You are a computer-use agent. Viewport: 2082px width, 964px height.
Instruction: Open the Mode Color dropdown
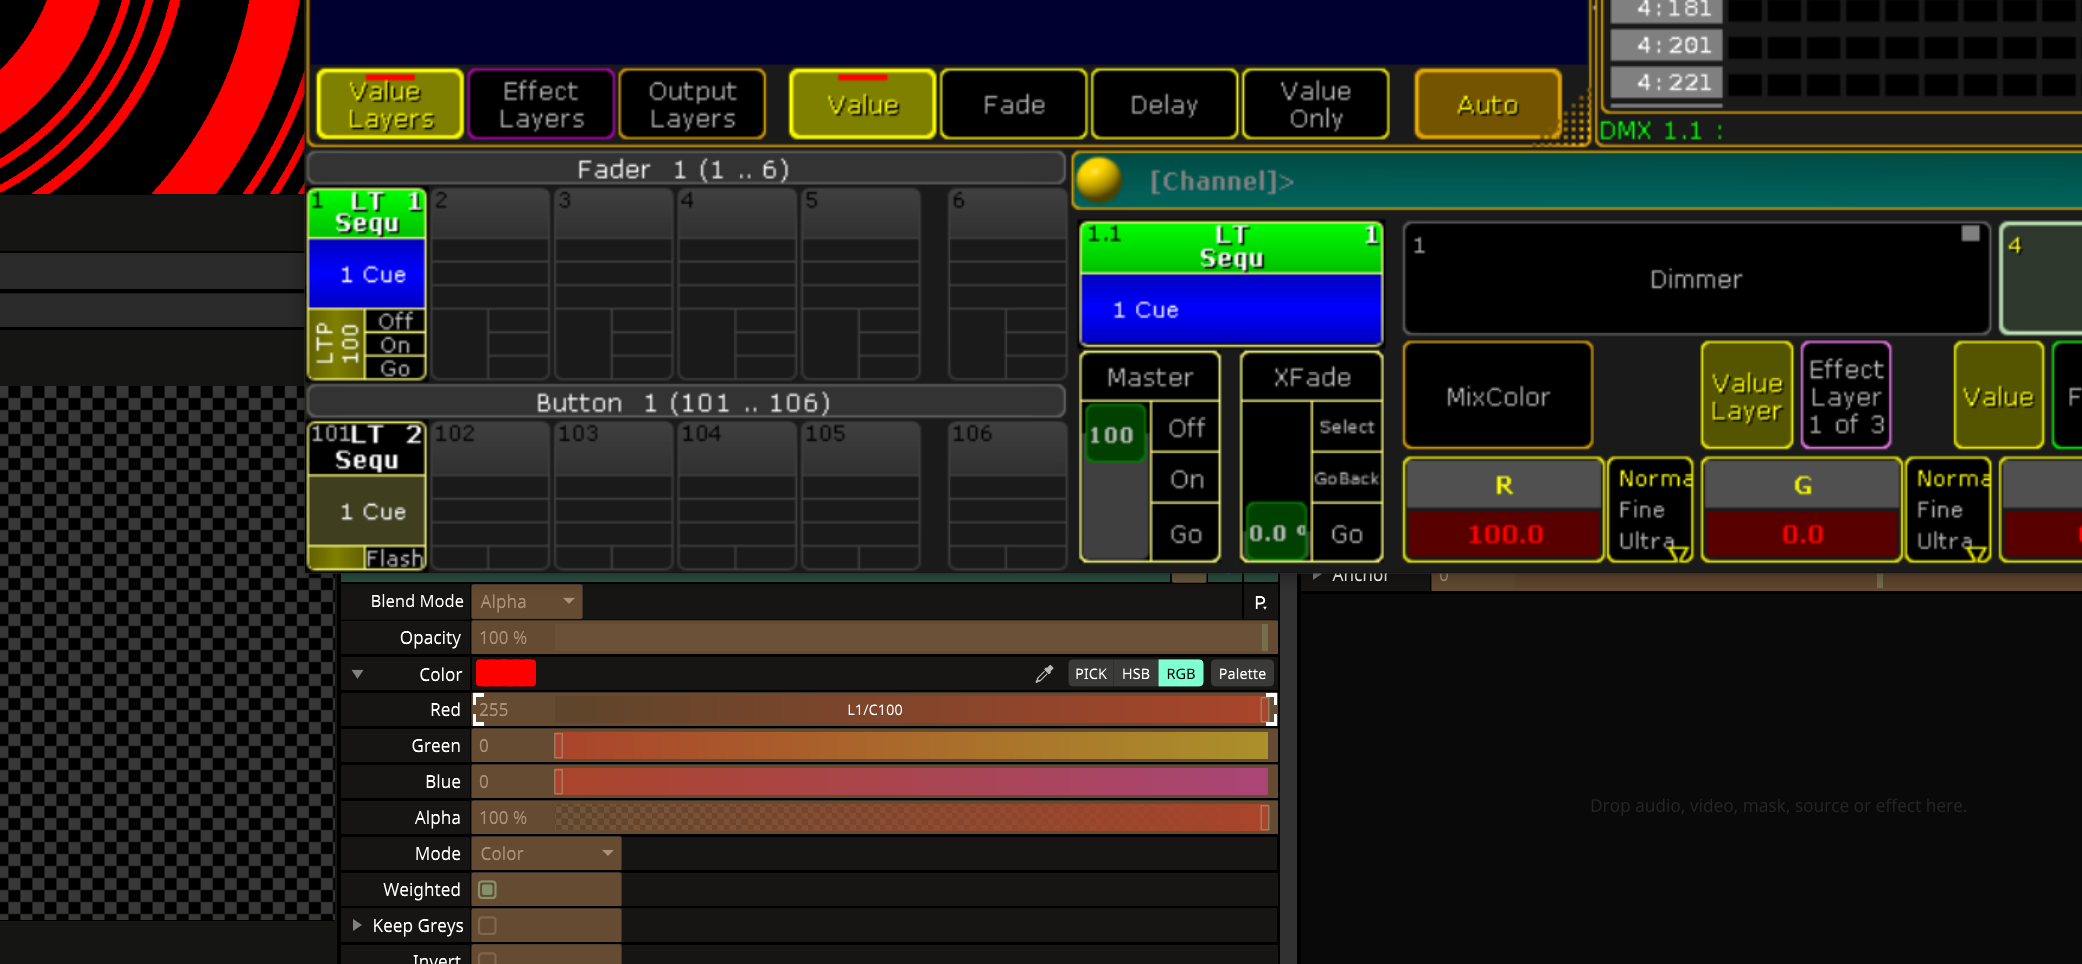click(x=546, y=853)
